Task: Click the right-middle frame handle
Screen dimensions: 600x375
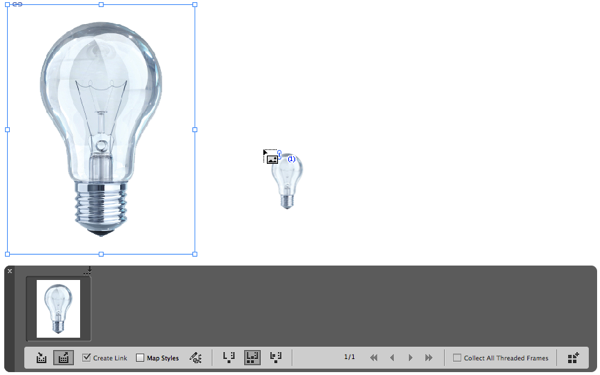Action: tap(195, 130)
